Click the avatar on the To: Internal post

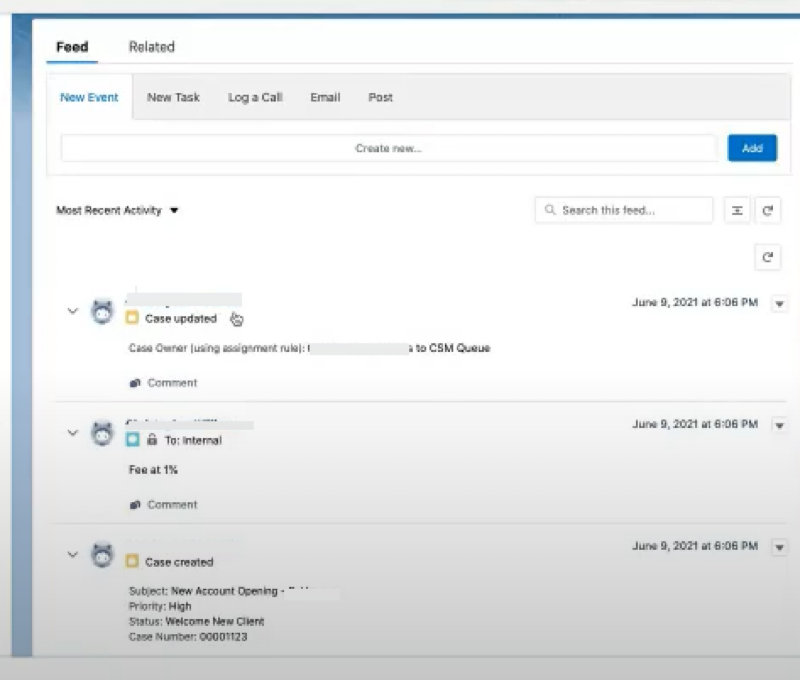click(x=102, y=434)
